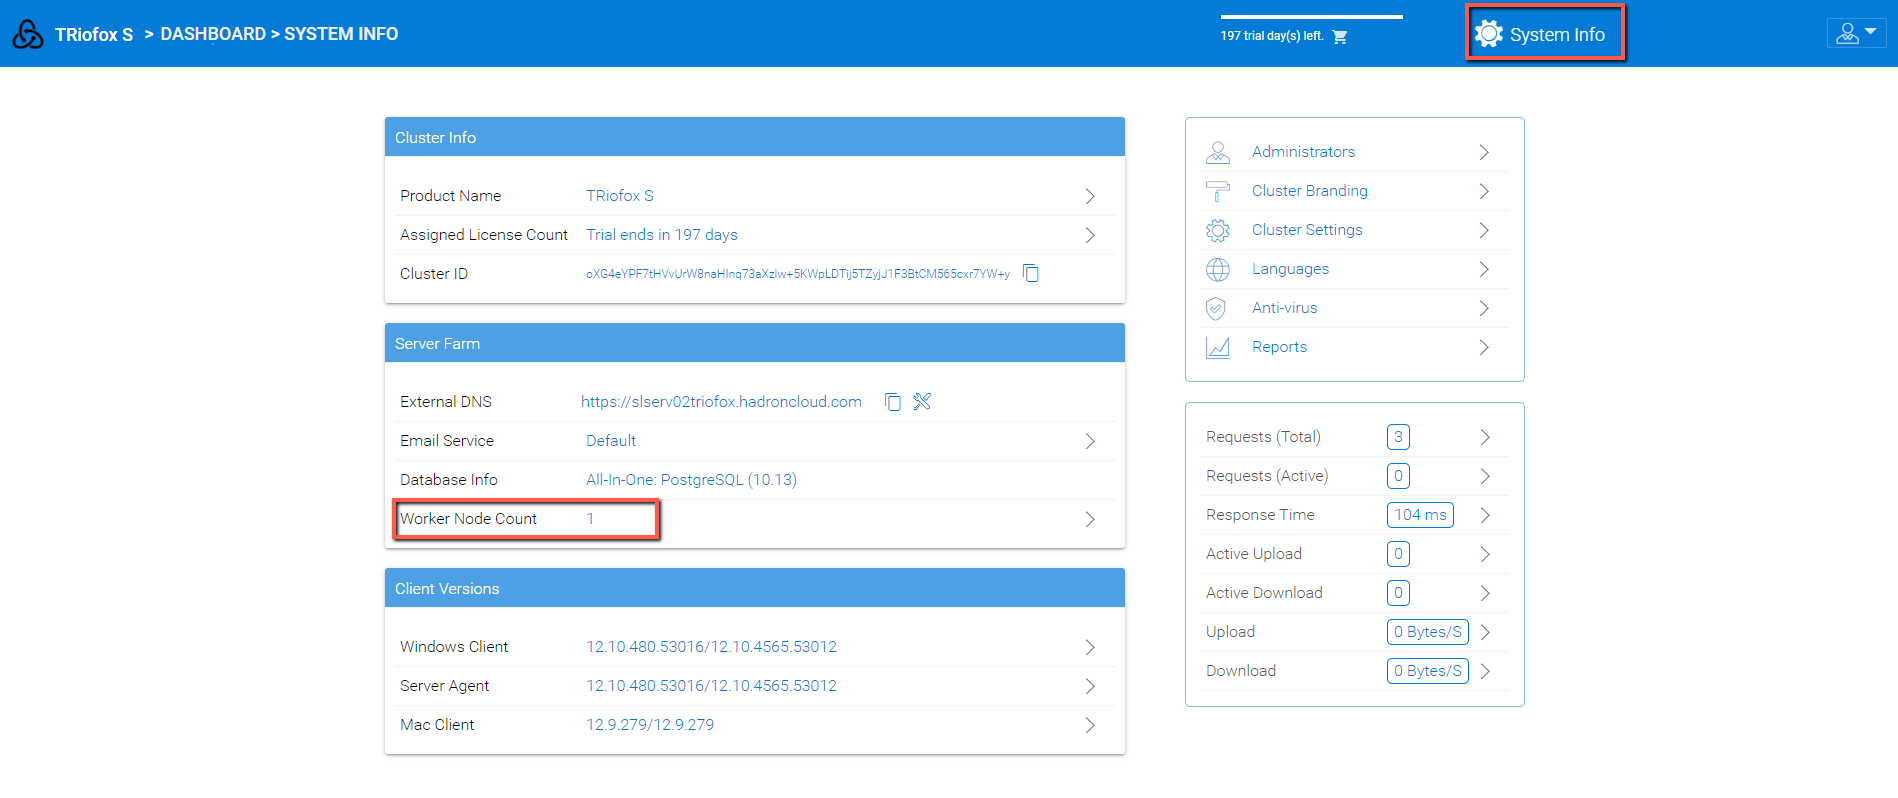Expand Active Download details chevron

coord(1485,593)
